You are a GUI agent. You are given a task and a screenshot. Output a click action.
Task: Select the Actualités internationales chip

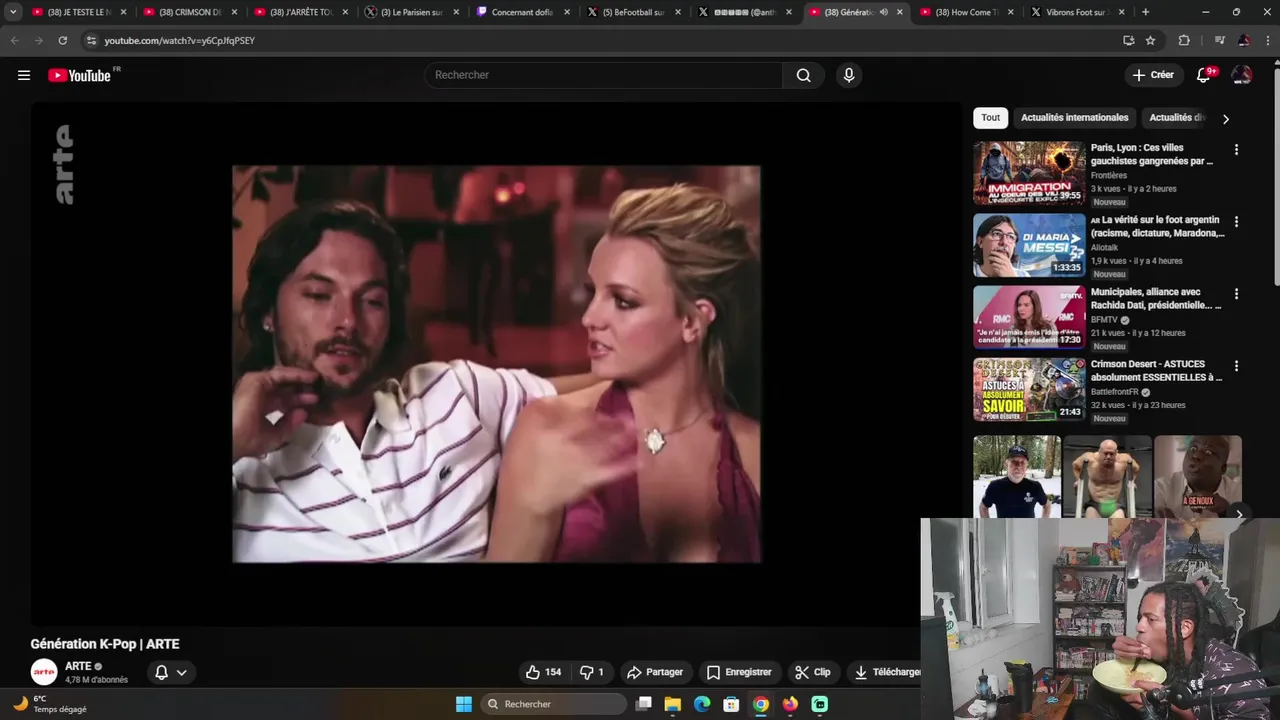pyautogui.click(x=1074, y=117)
